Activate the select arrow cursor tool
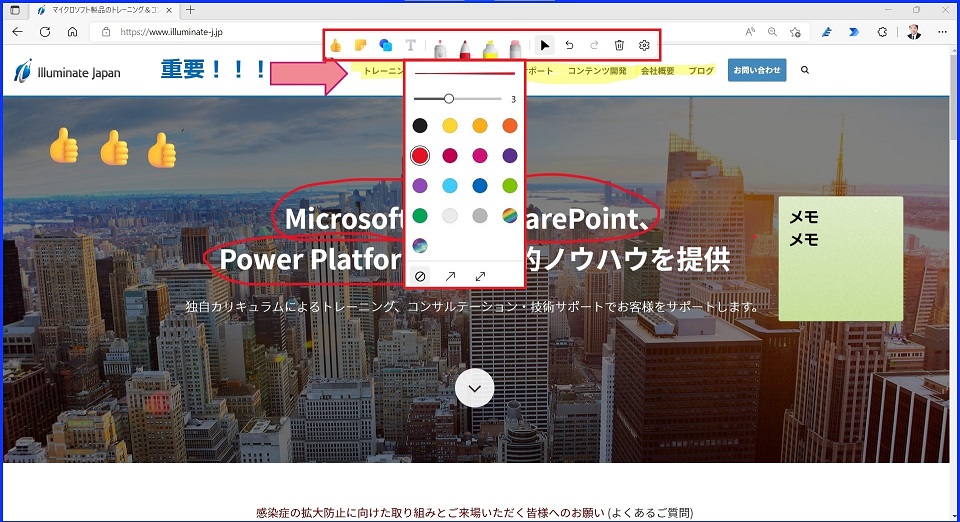 click(544, 45)
